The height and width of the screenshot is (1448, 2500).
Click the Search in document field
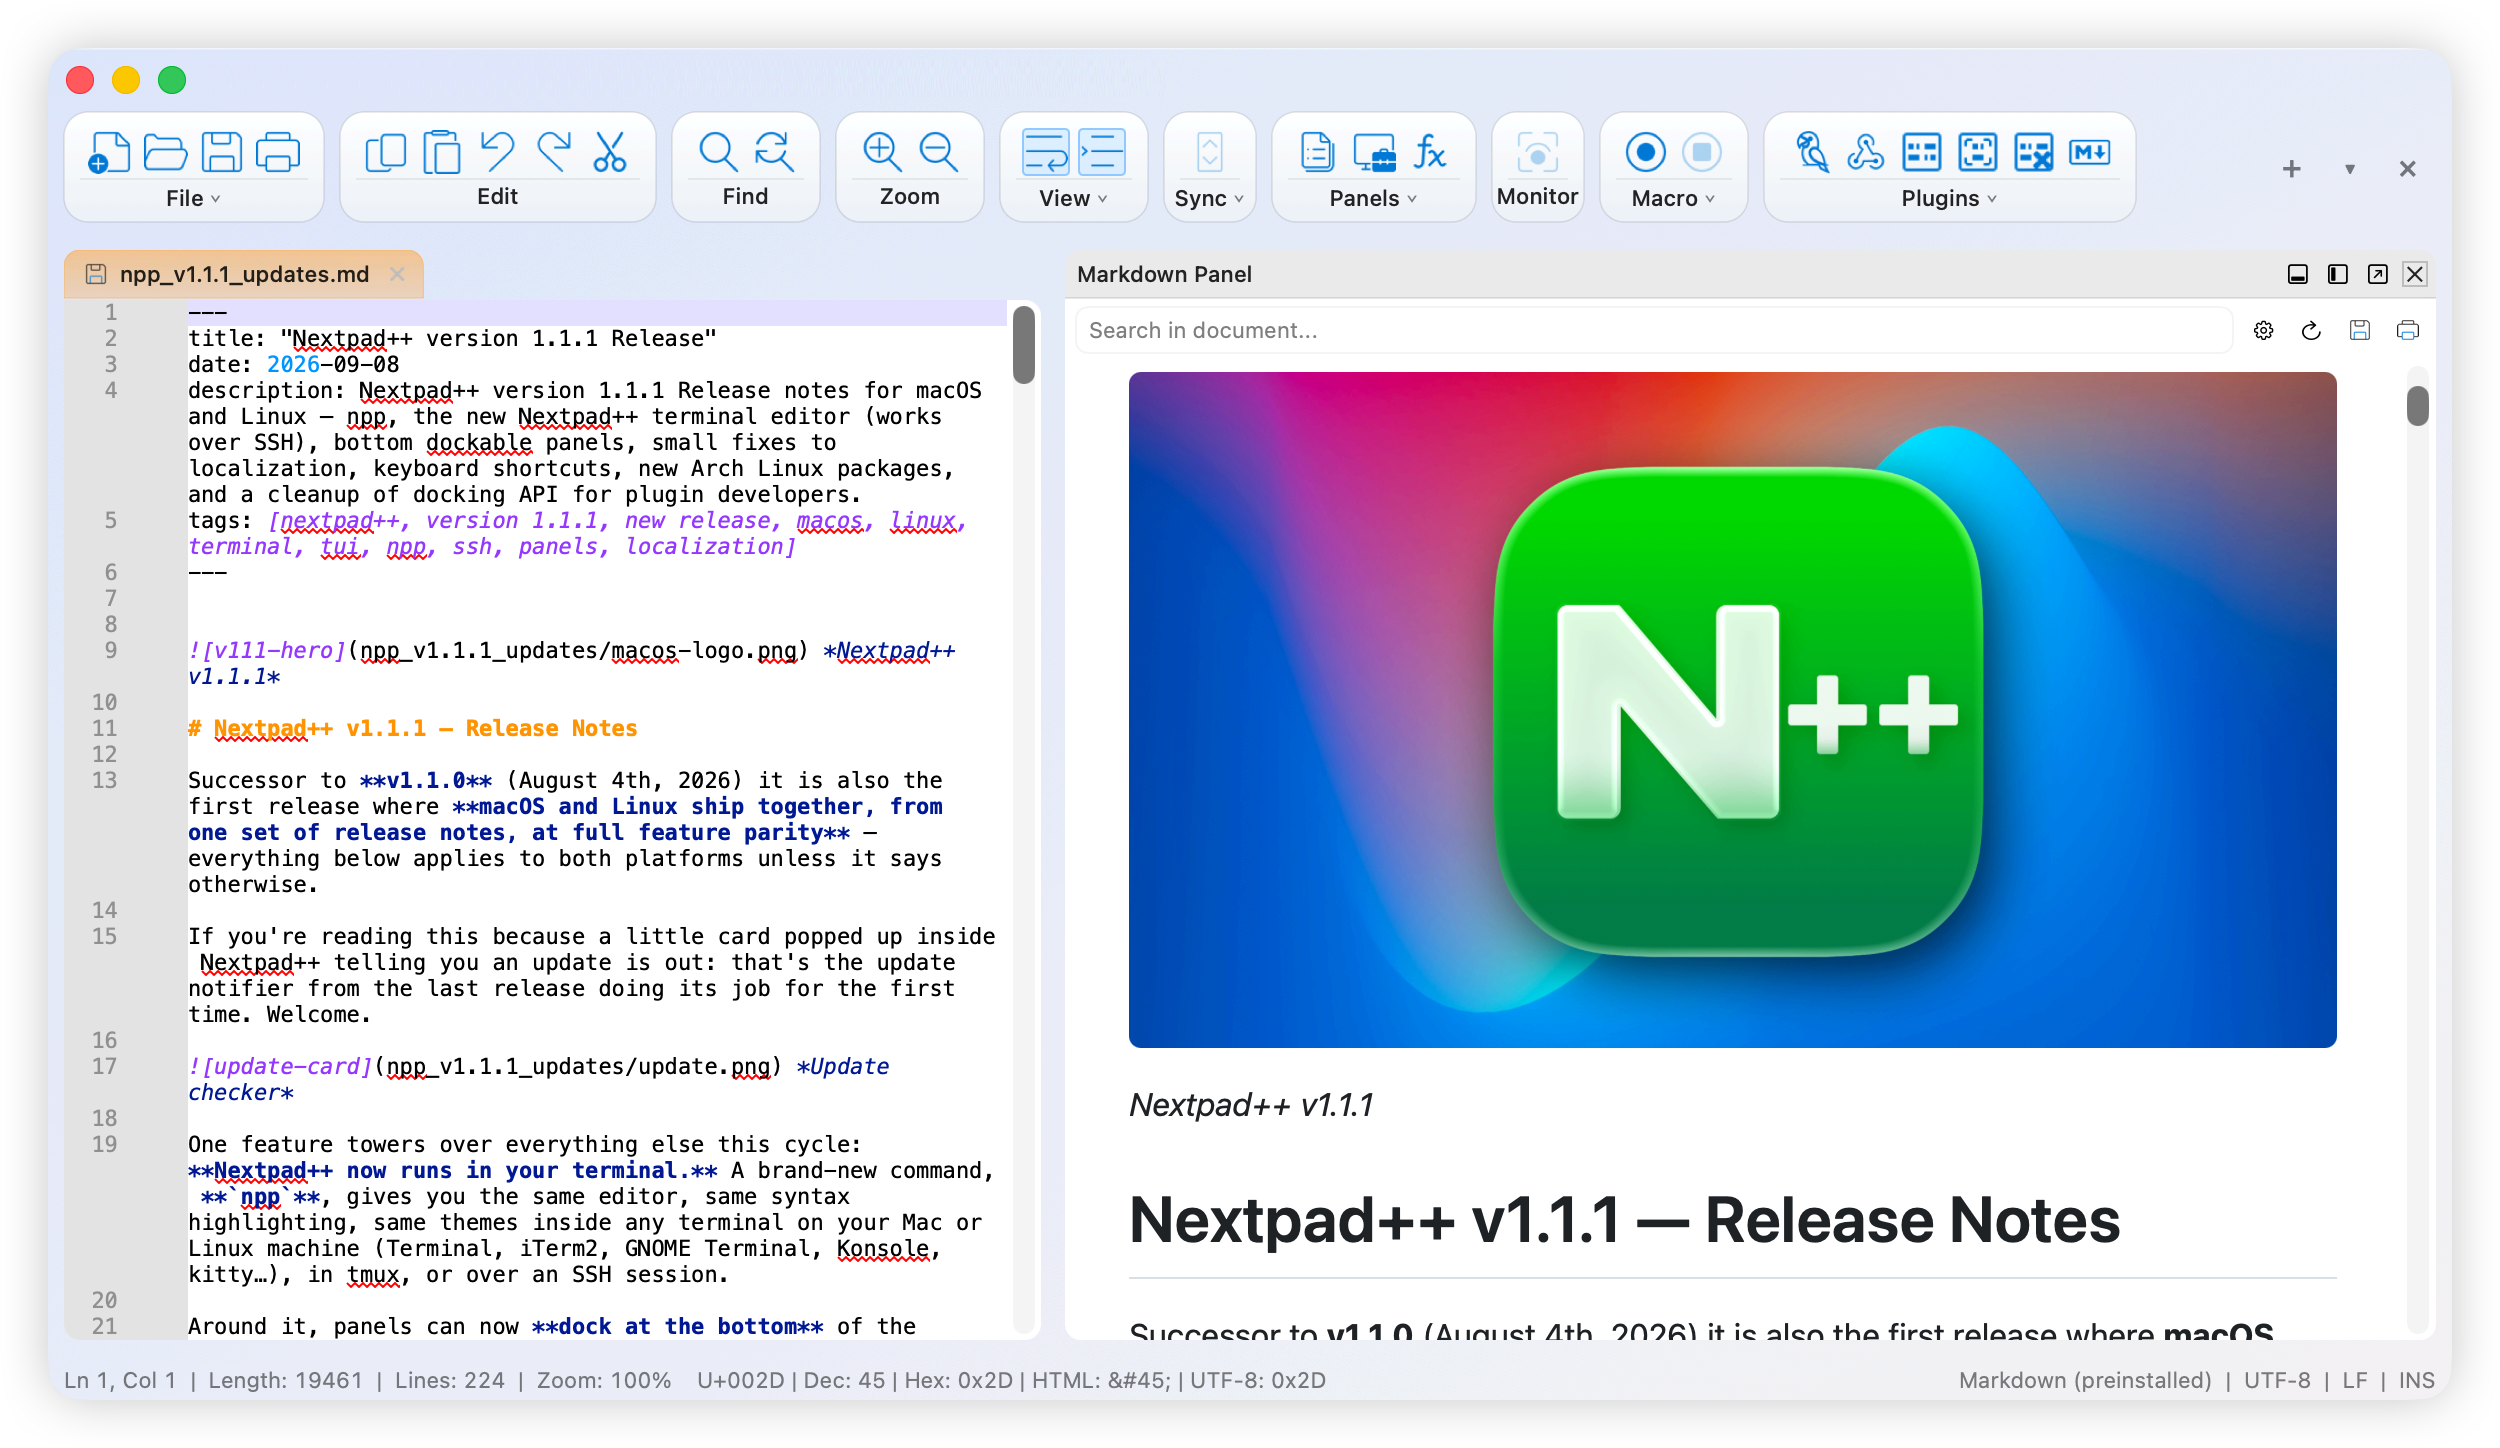click(x=1654, y=330)
